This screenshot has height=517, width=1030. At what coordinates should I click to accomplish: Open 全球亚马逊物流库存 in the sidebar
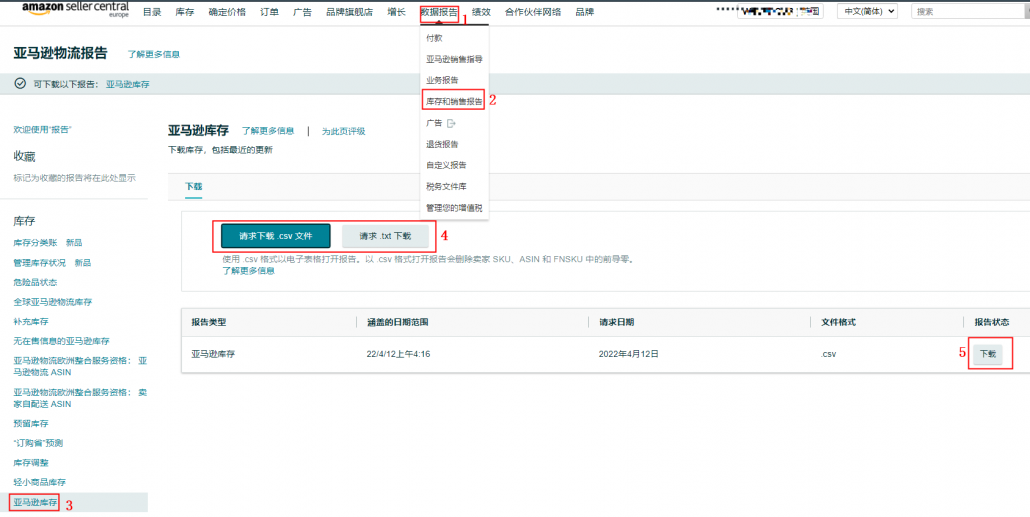(x=53, y=302)
